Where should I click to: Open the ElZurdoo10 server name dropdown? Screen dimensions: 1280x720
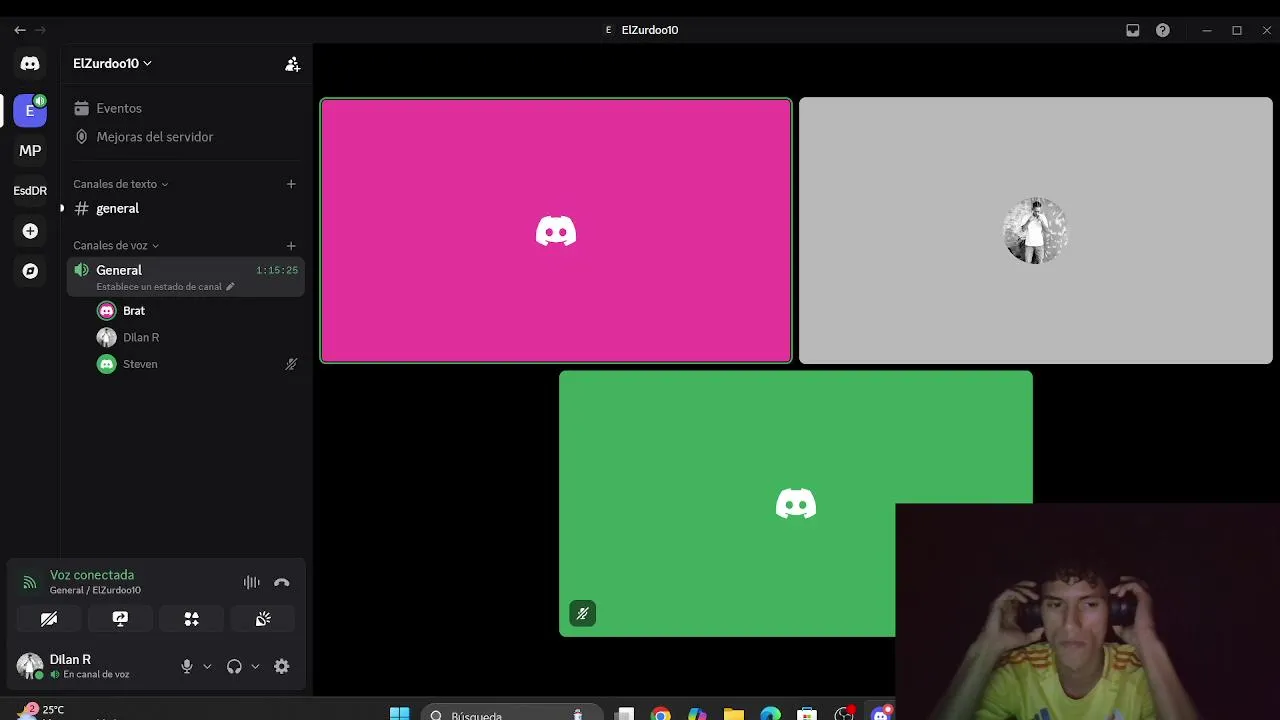[x=112, y=63]
